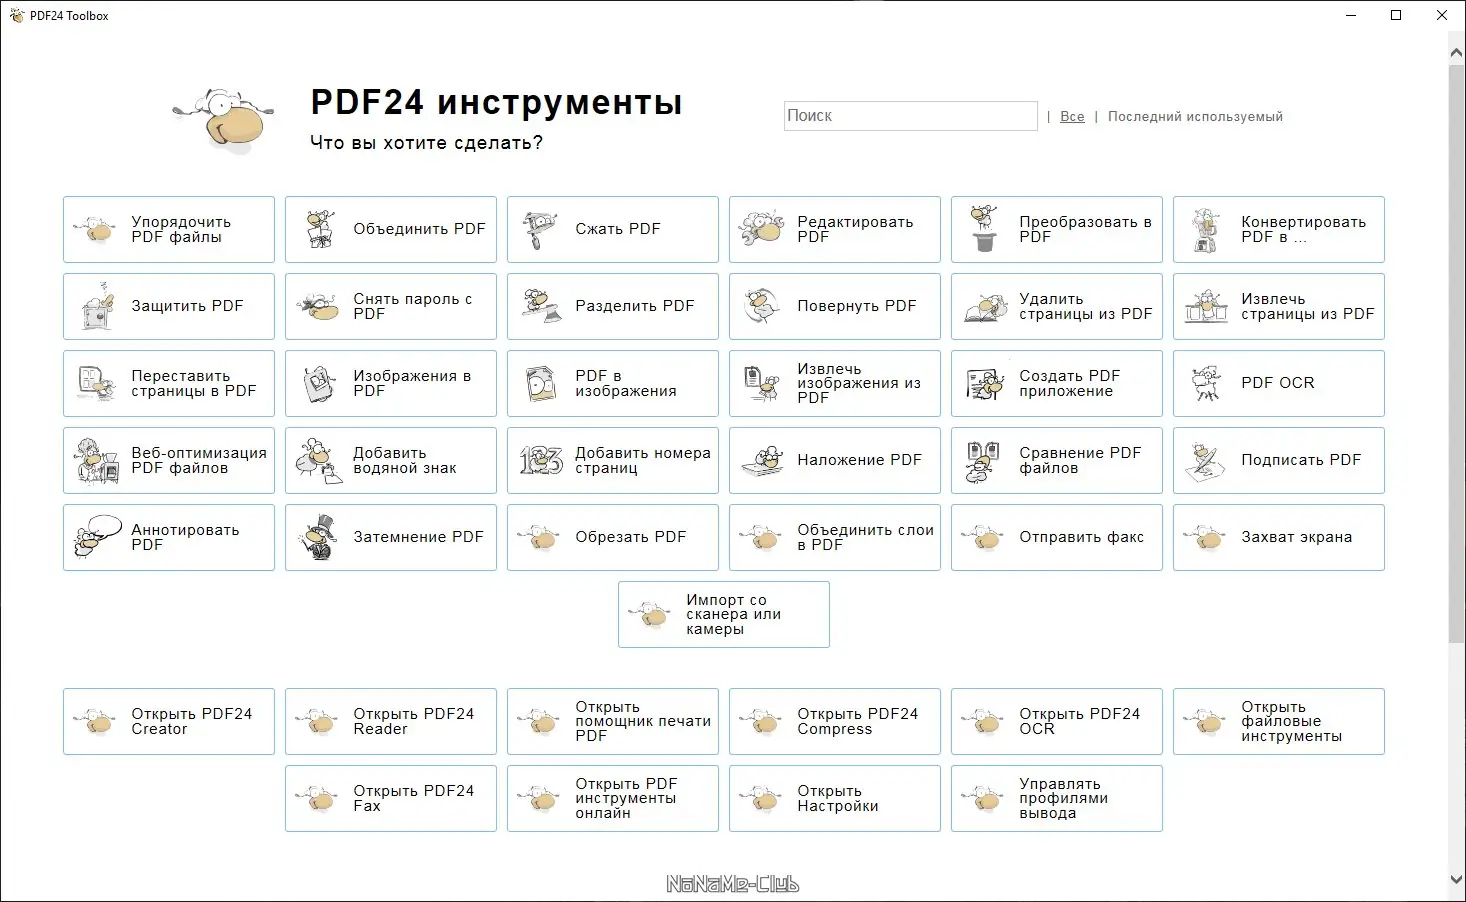Launch Открыть PDF24 Creator
Screen dimensions: 1466x902
168,721
